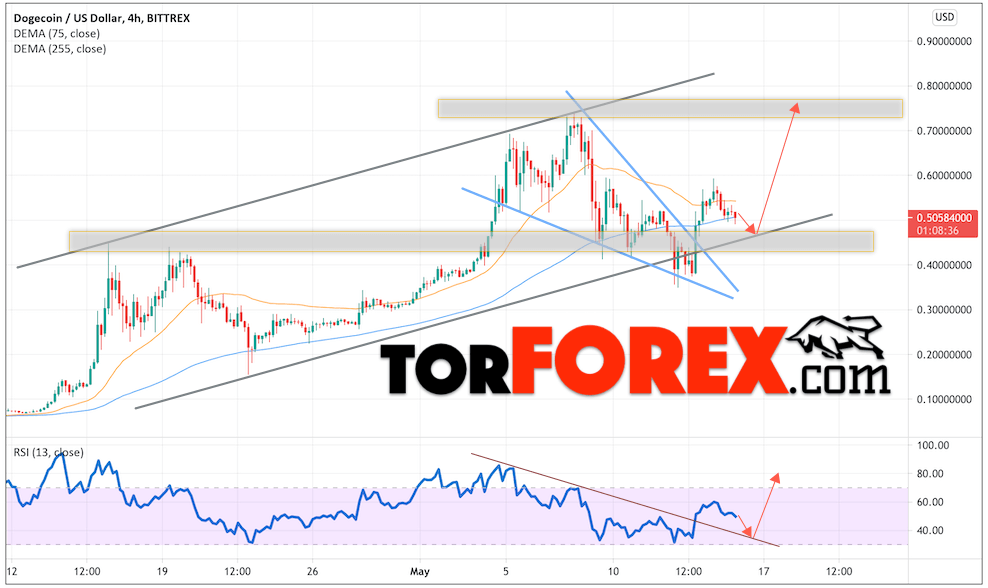The width and height of the screenshot is (988, 588).
Task: Click the RSI 100.00 scale label
Action: 933,445
